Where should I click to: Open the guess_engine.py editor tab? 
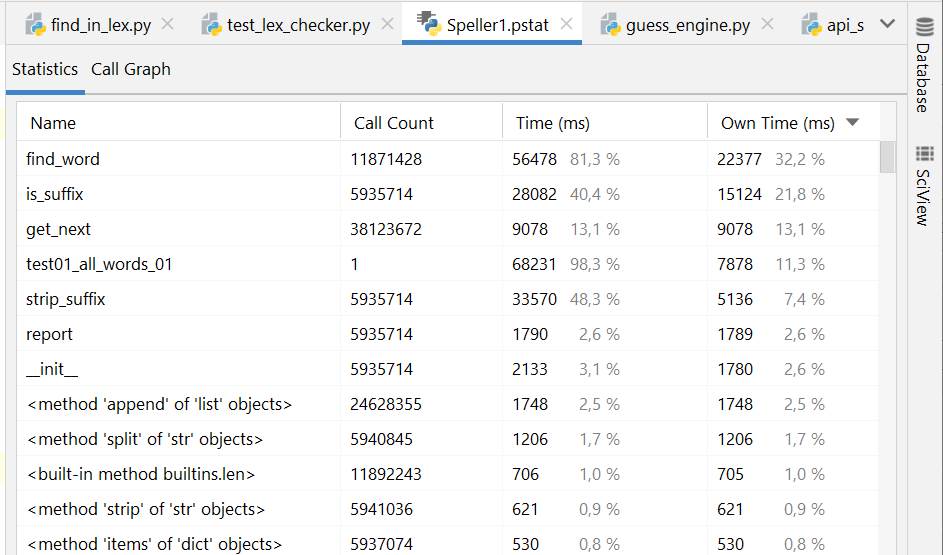[x=687, y=25]
